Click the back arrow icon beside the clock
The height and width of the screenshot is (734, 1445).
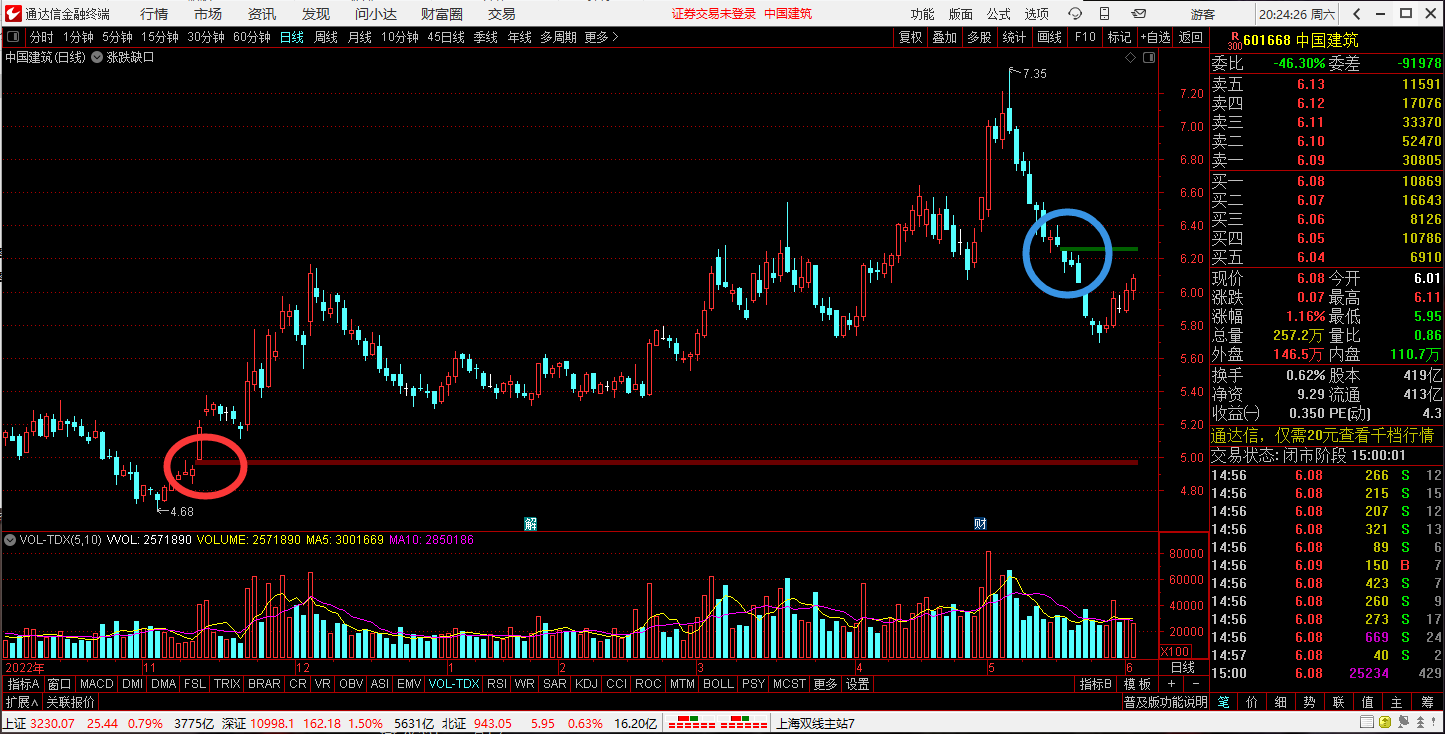(x=1356, y=14)
